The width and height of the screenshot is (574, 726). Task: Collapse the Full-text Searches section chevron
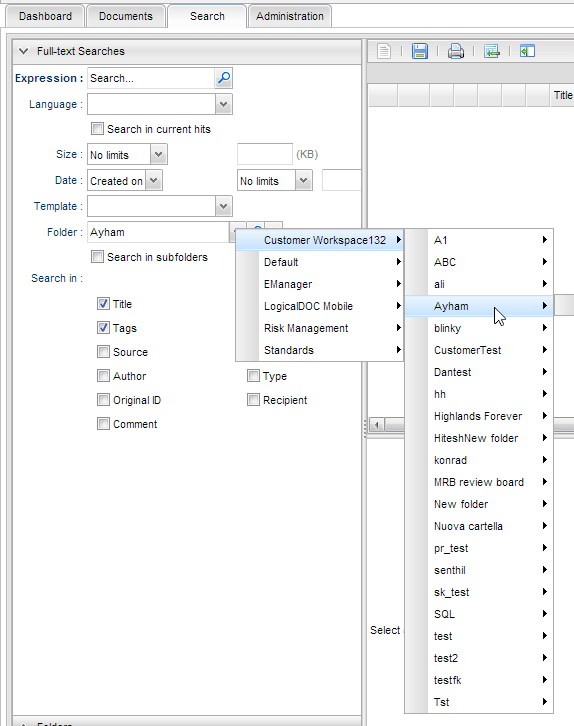(x=23, y=51)
